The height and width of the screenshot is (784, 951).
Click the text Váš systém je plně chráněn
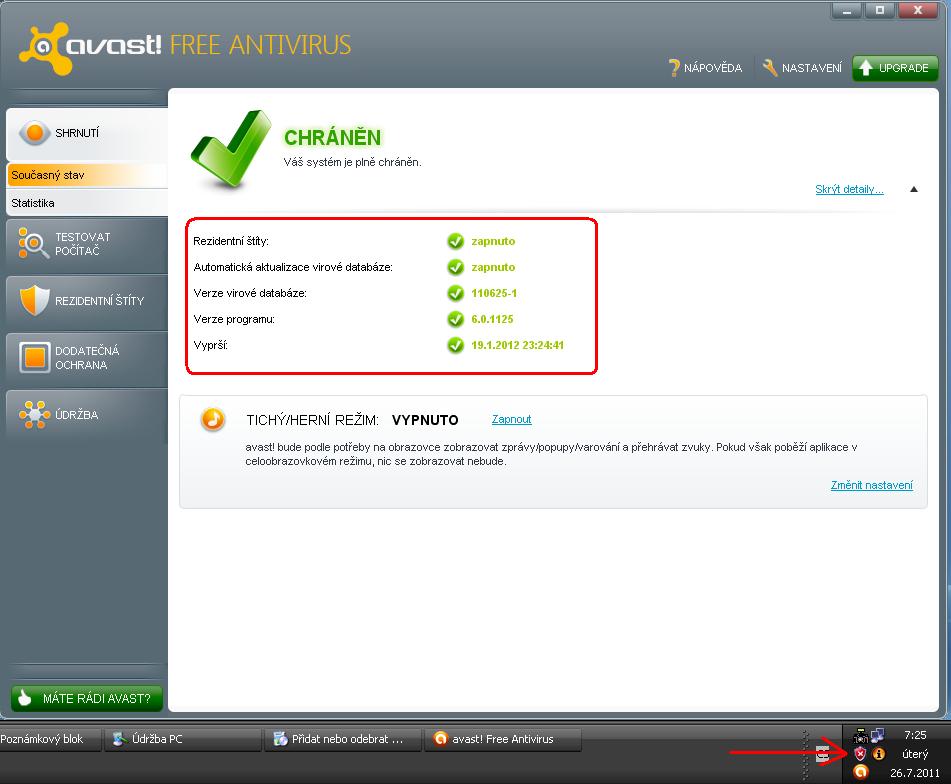click(x=352, y=162)
